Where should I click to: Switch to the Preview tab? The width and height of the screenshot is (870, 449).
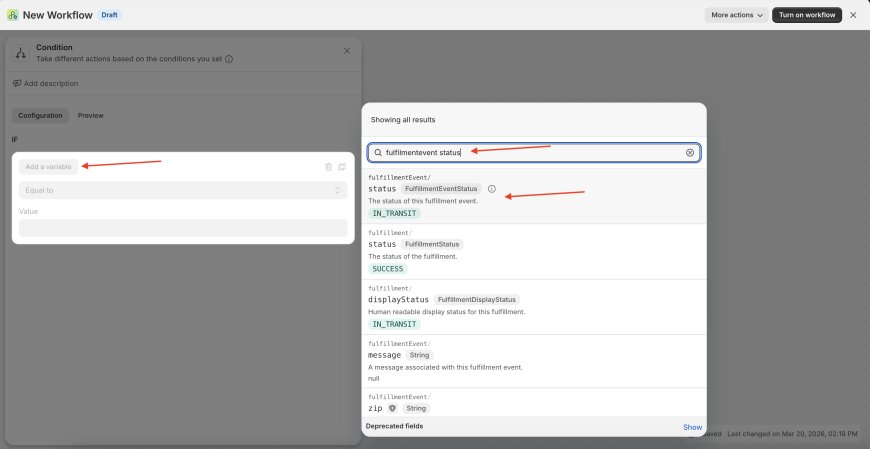(x=90, y=116)
